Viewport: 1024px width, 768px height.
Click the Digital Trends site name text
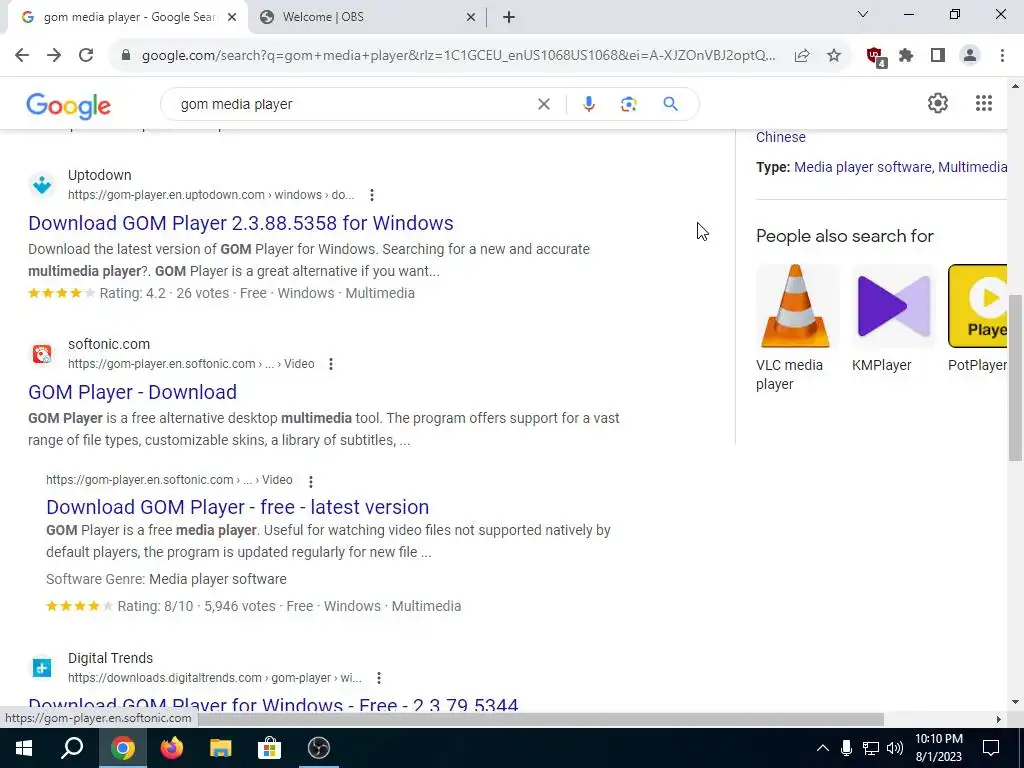click(x=110, y=658)
